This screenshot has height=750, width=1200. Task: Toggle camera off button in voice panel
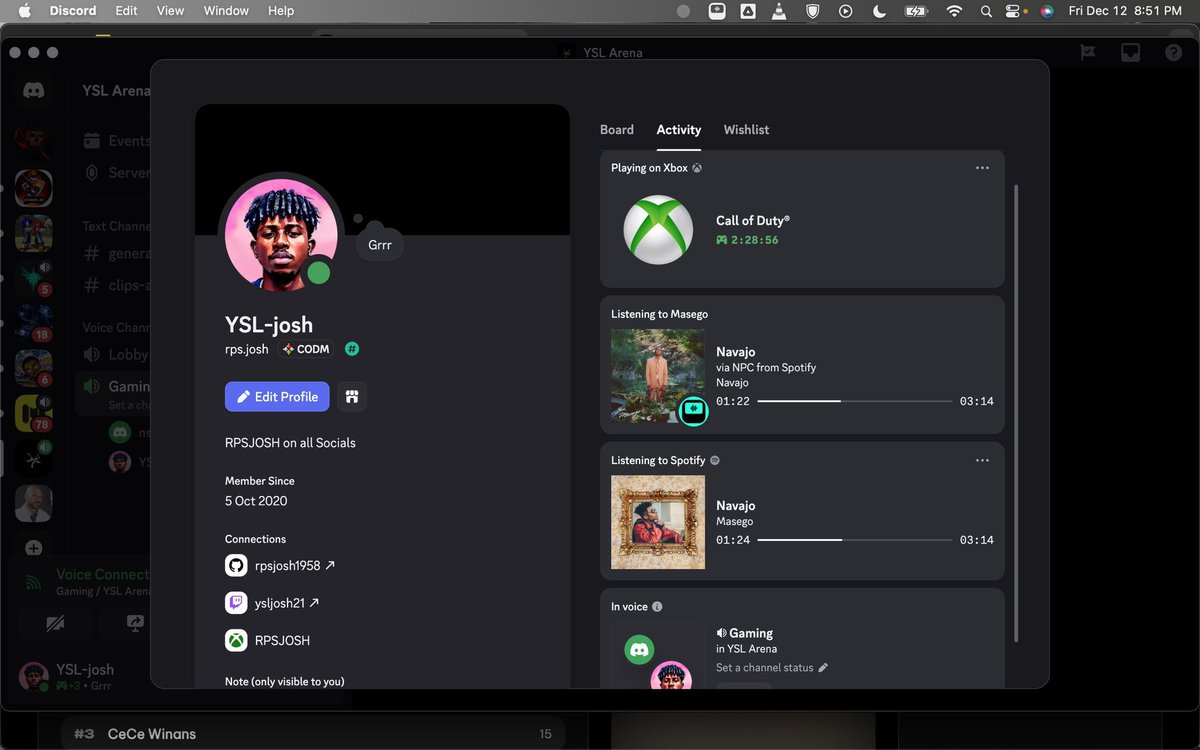click(55, 623)
